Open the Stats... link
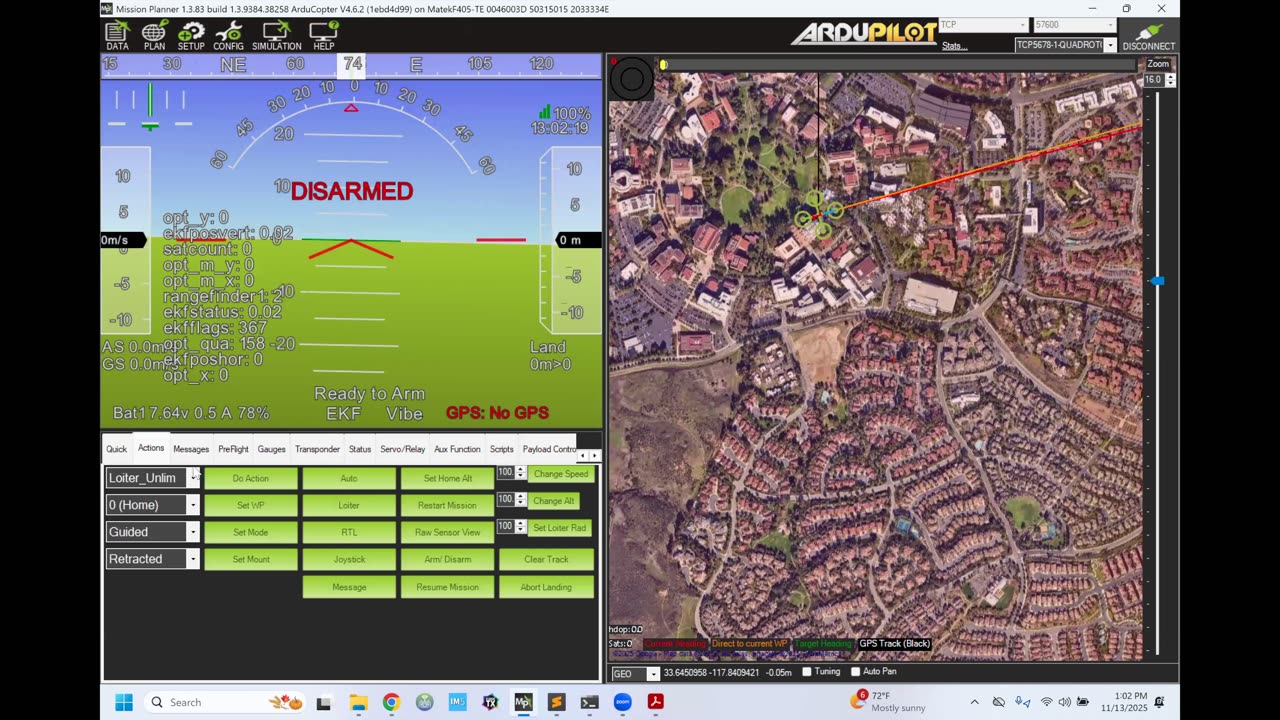The width and height of the screenshot is (1280, 720). [954, 46]
